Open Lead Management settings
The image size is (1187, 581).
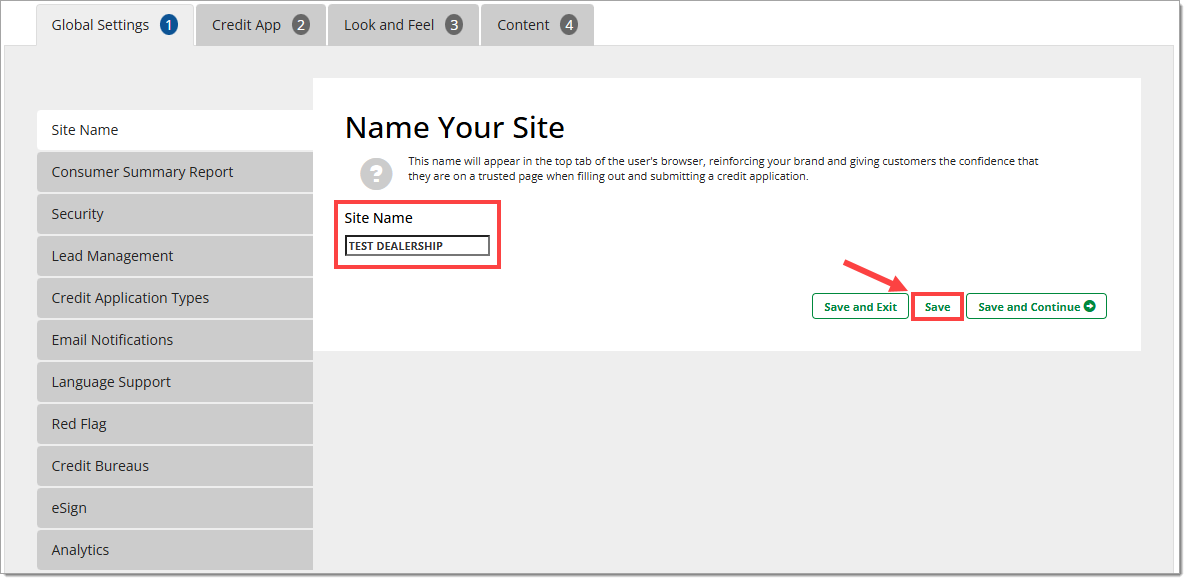tap(174, 256)
